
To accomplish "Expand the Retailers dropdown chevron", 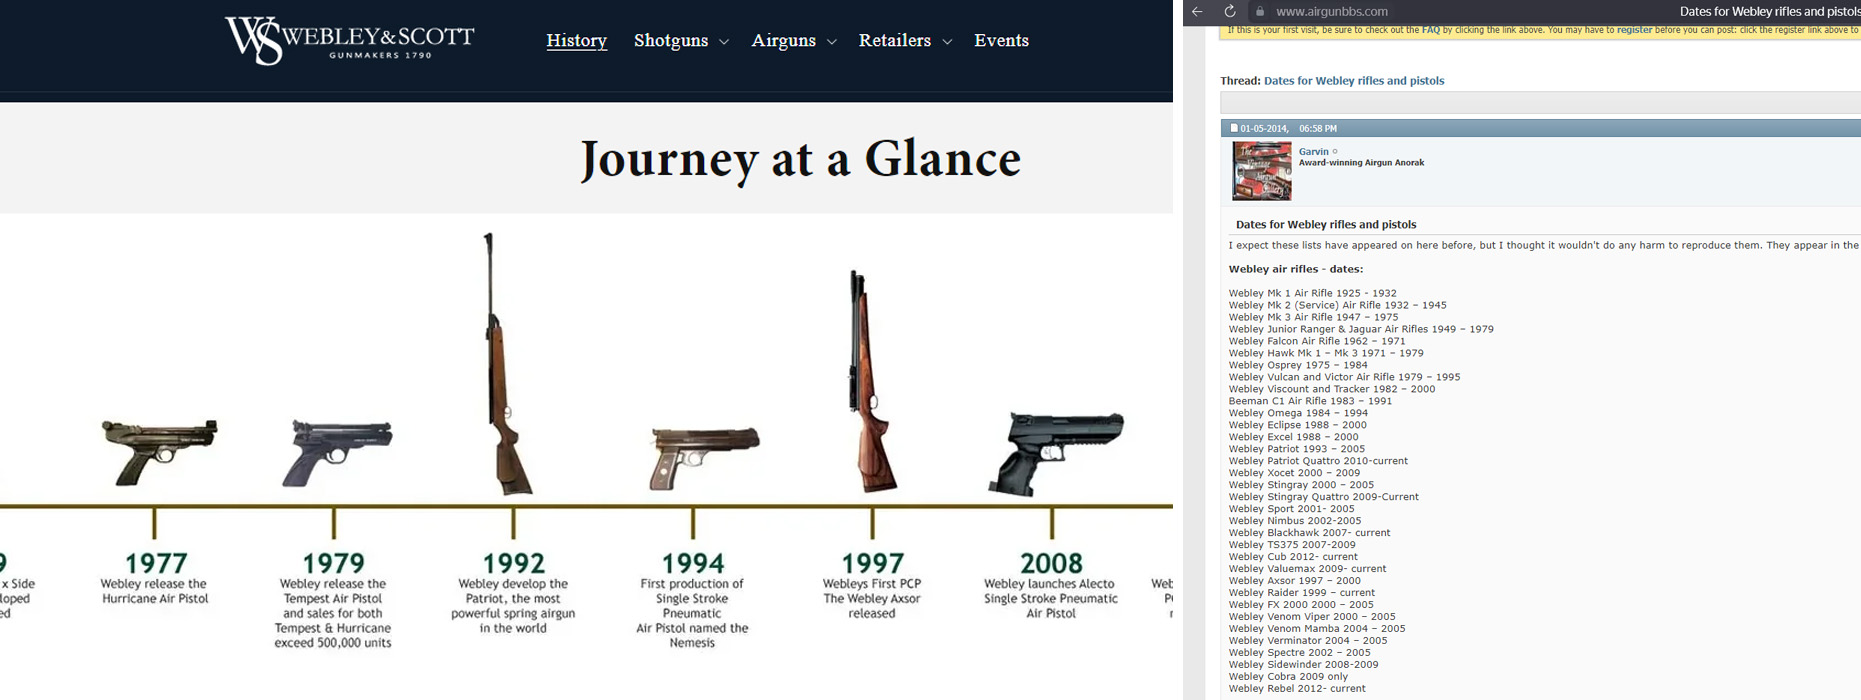I will [947, 42].
